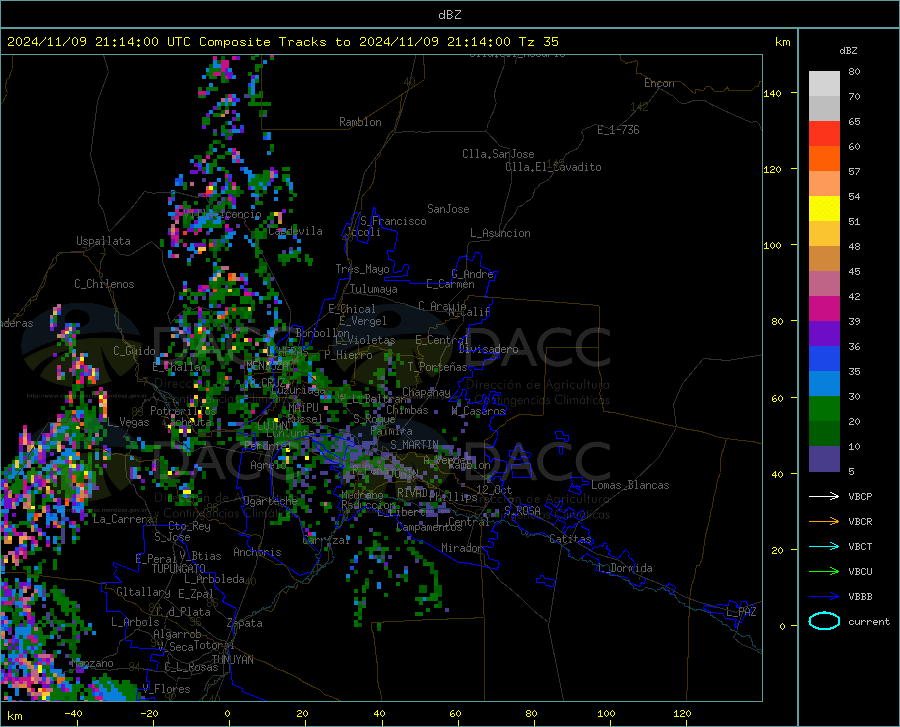Click the Campamentos map label
The image size is (900, 727).
click(x=429, y=527)
